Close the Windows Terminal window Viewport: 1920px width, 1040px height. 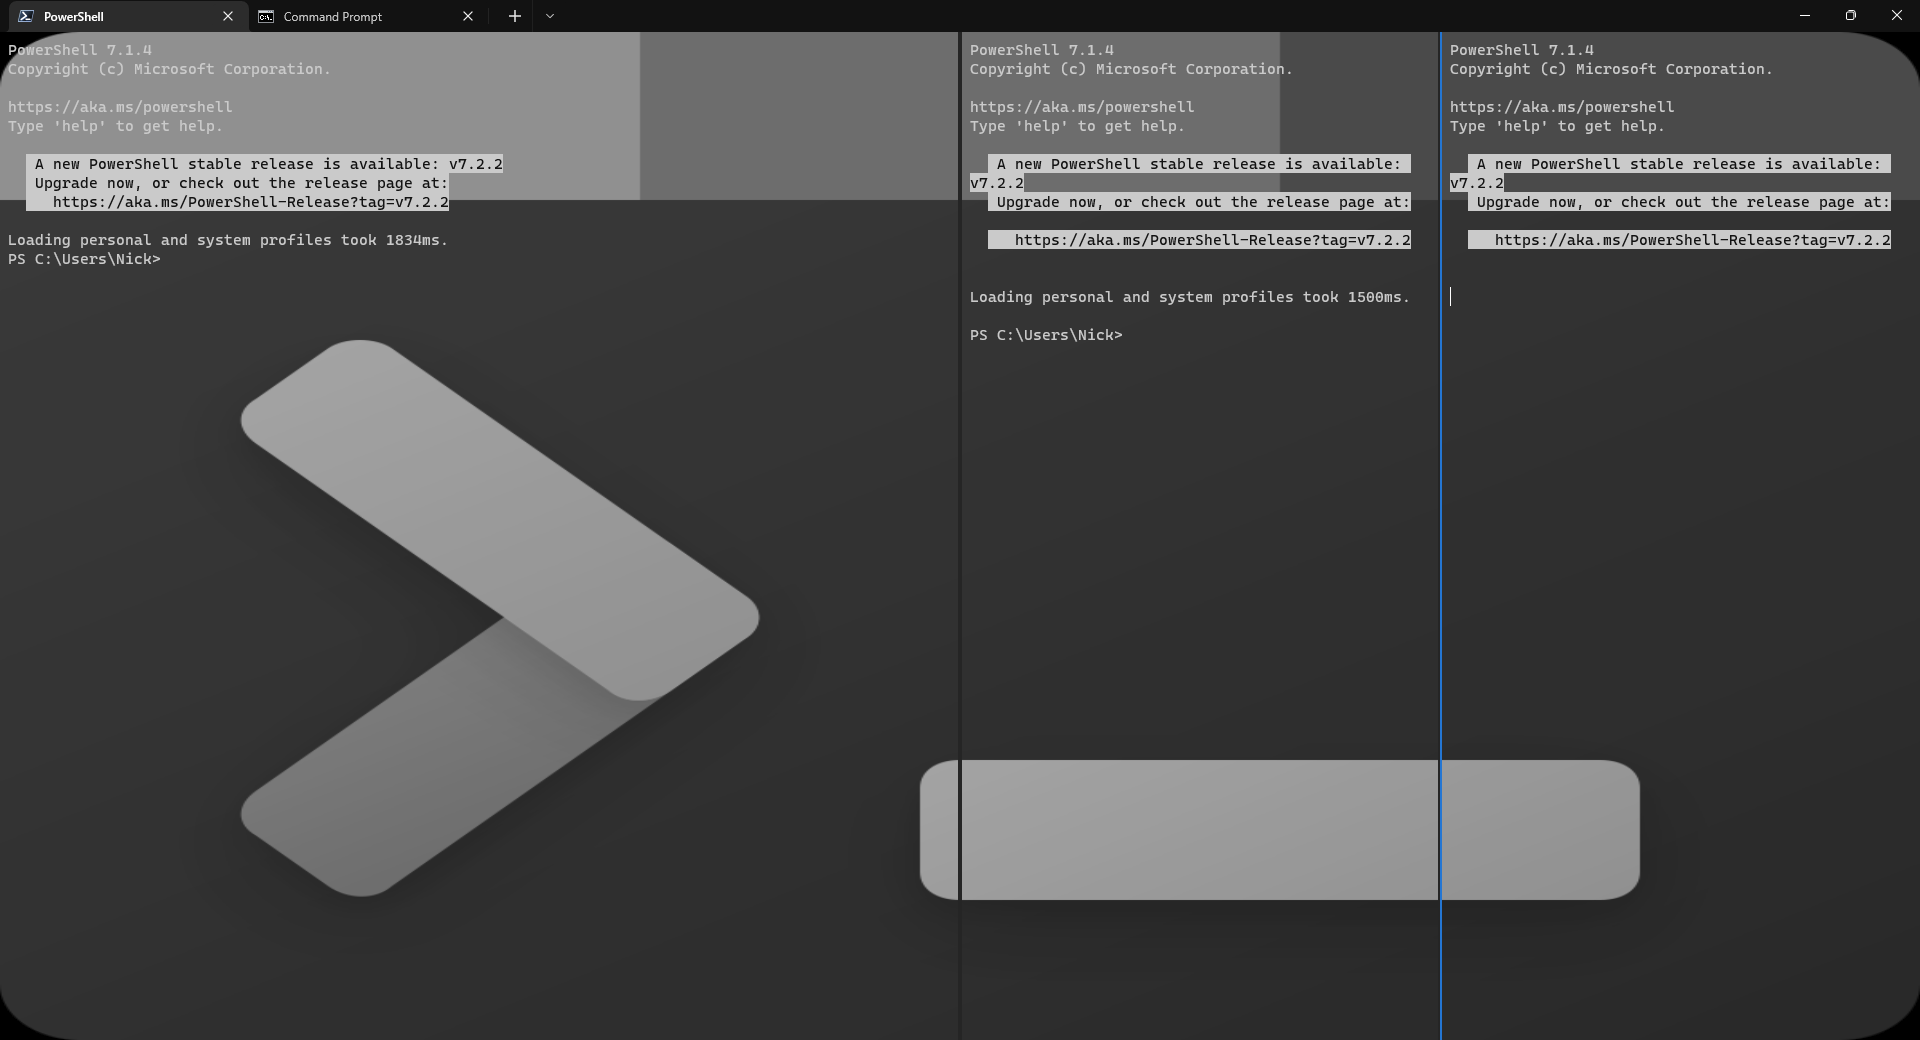(1897, 16)
